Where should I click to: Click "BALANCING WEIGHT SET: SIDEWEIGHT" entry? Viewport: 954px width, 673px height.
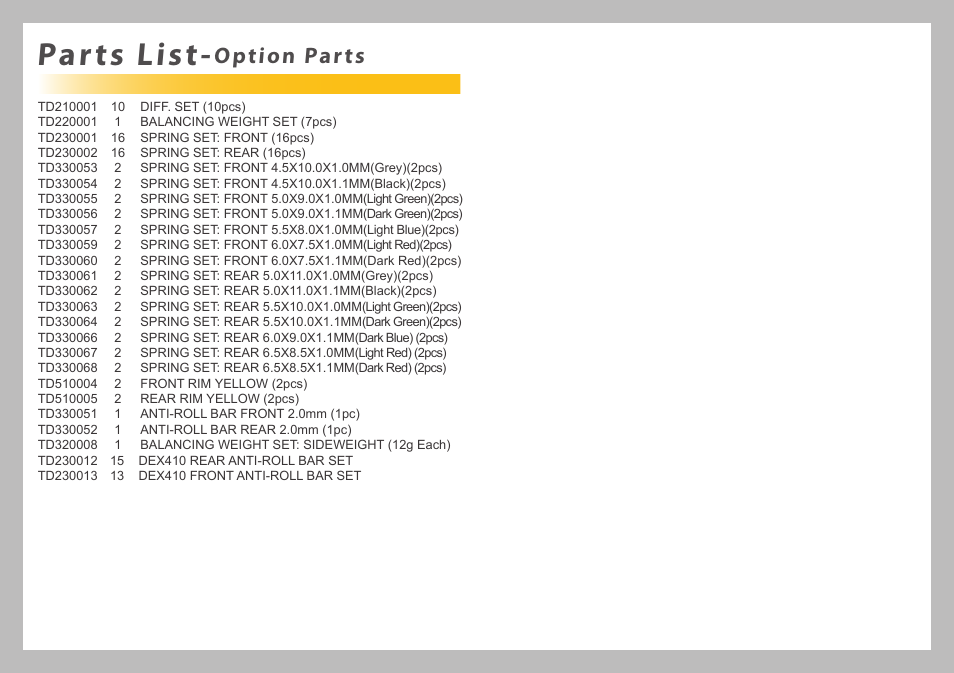point(295,445)
